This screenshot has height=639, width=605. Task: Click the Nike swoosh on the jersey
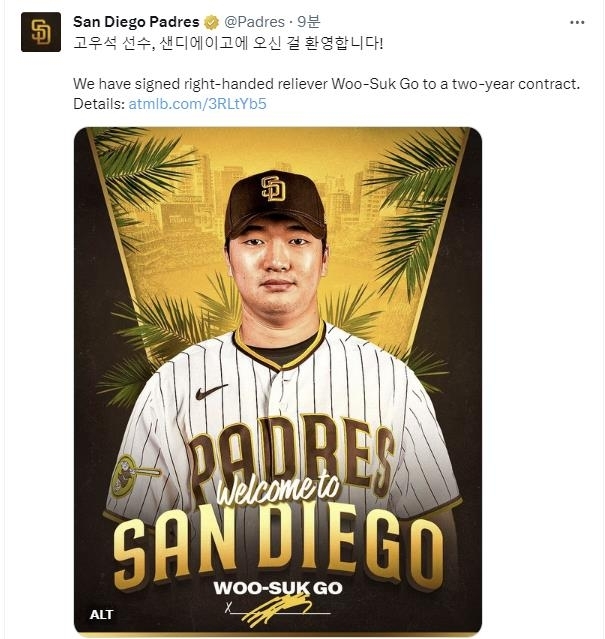coord(211,392)
